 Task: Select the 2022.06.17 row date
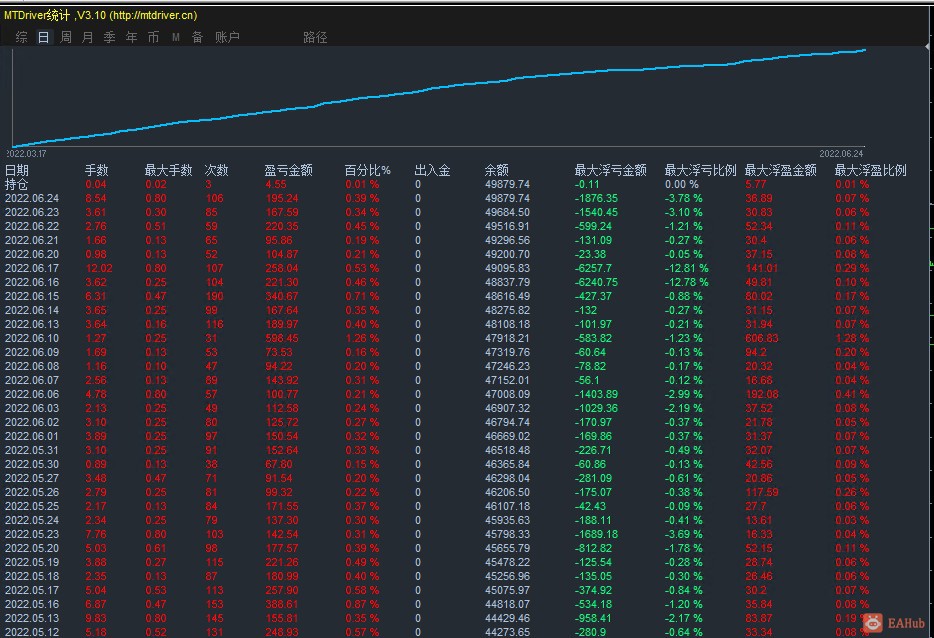click(x=32, y=268)
